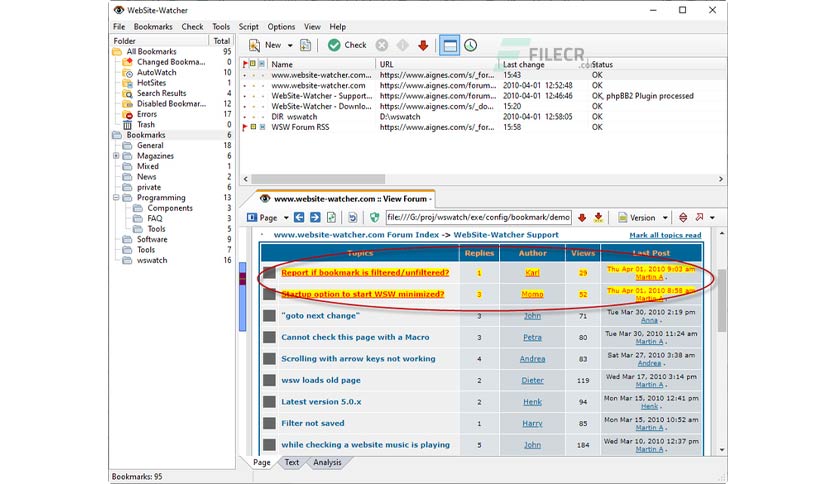Click the blue undo refresh icon

coord(352,217)
